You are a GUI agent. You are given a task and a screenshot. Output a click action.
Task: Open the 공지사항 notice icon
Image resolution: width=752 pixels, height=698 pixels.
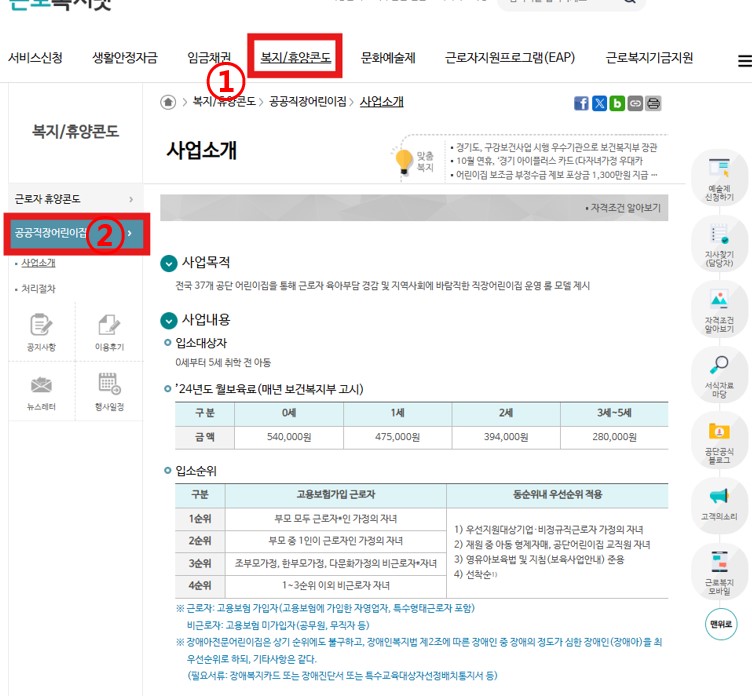pos(41,332)
